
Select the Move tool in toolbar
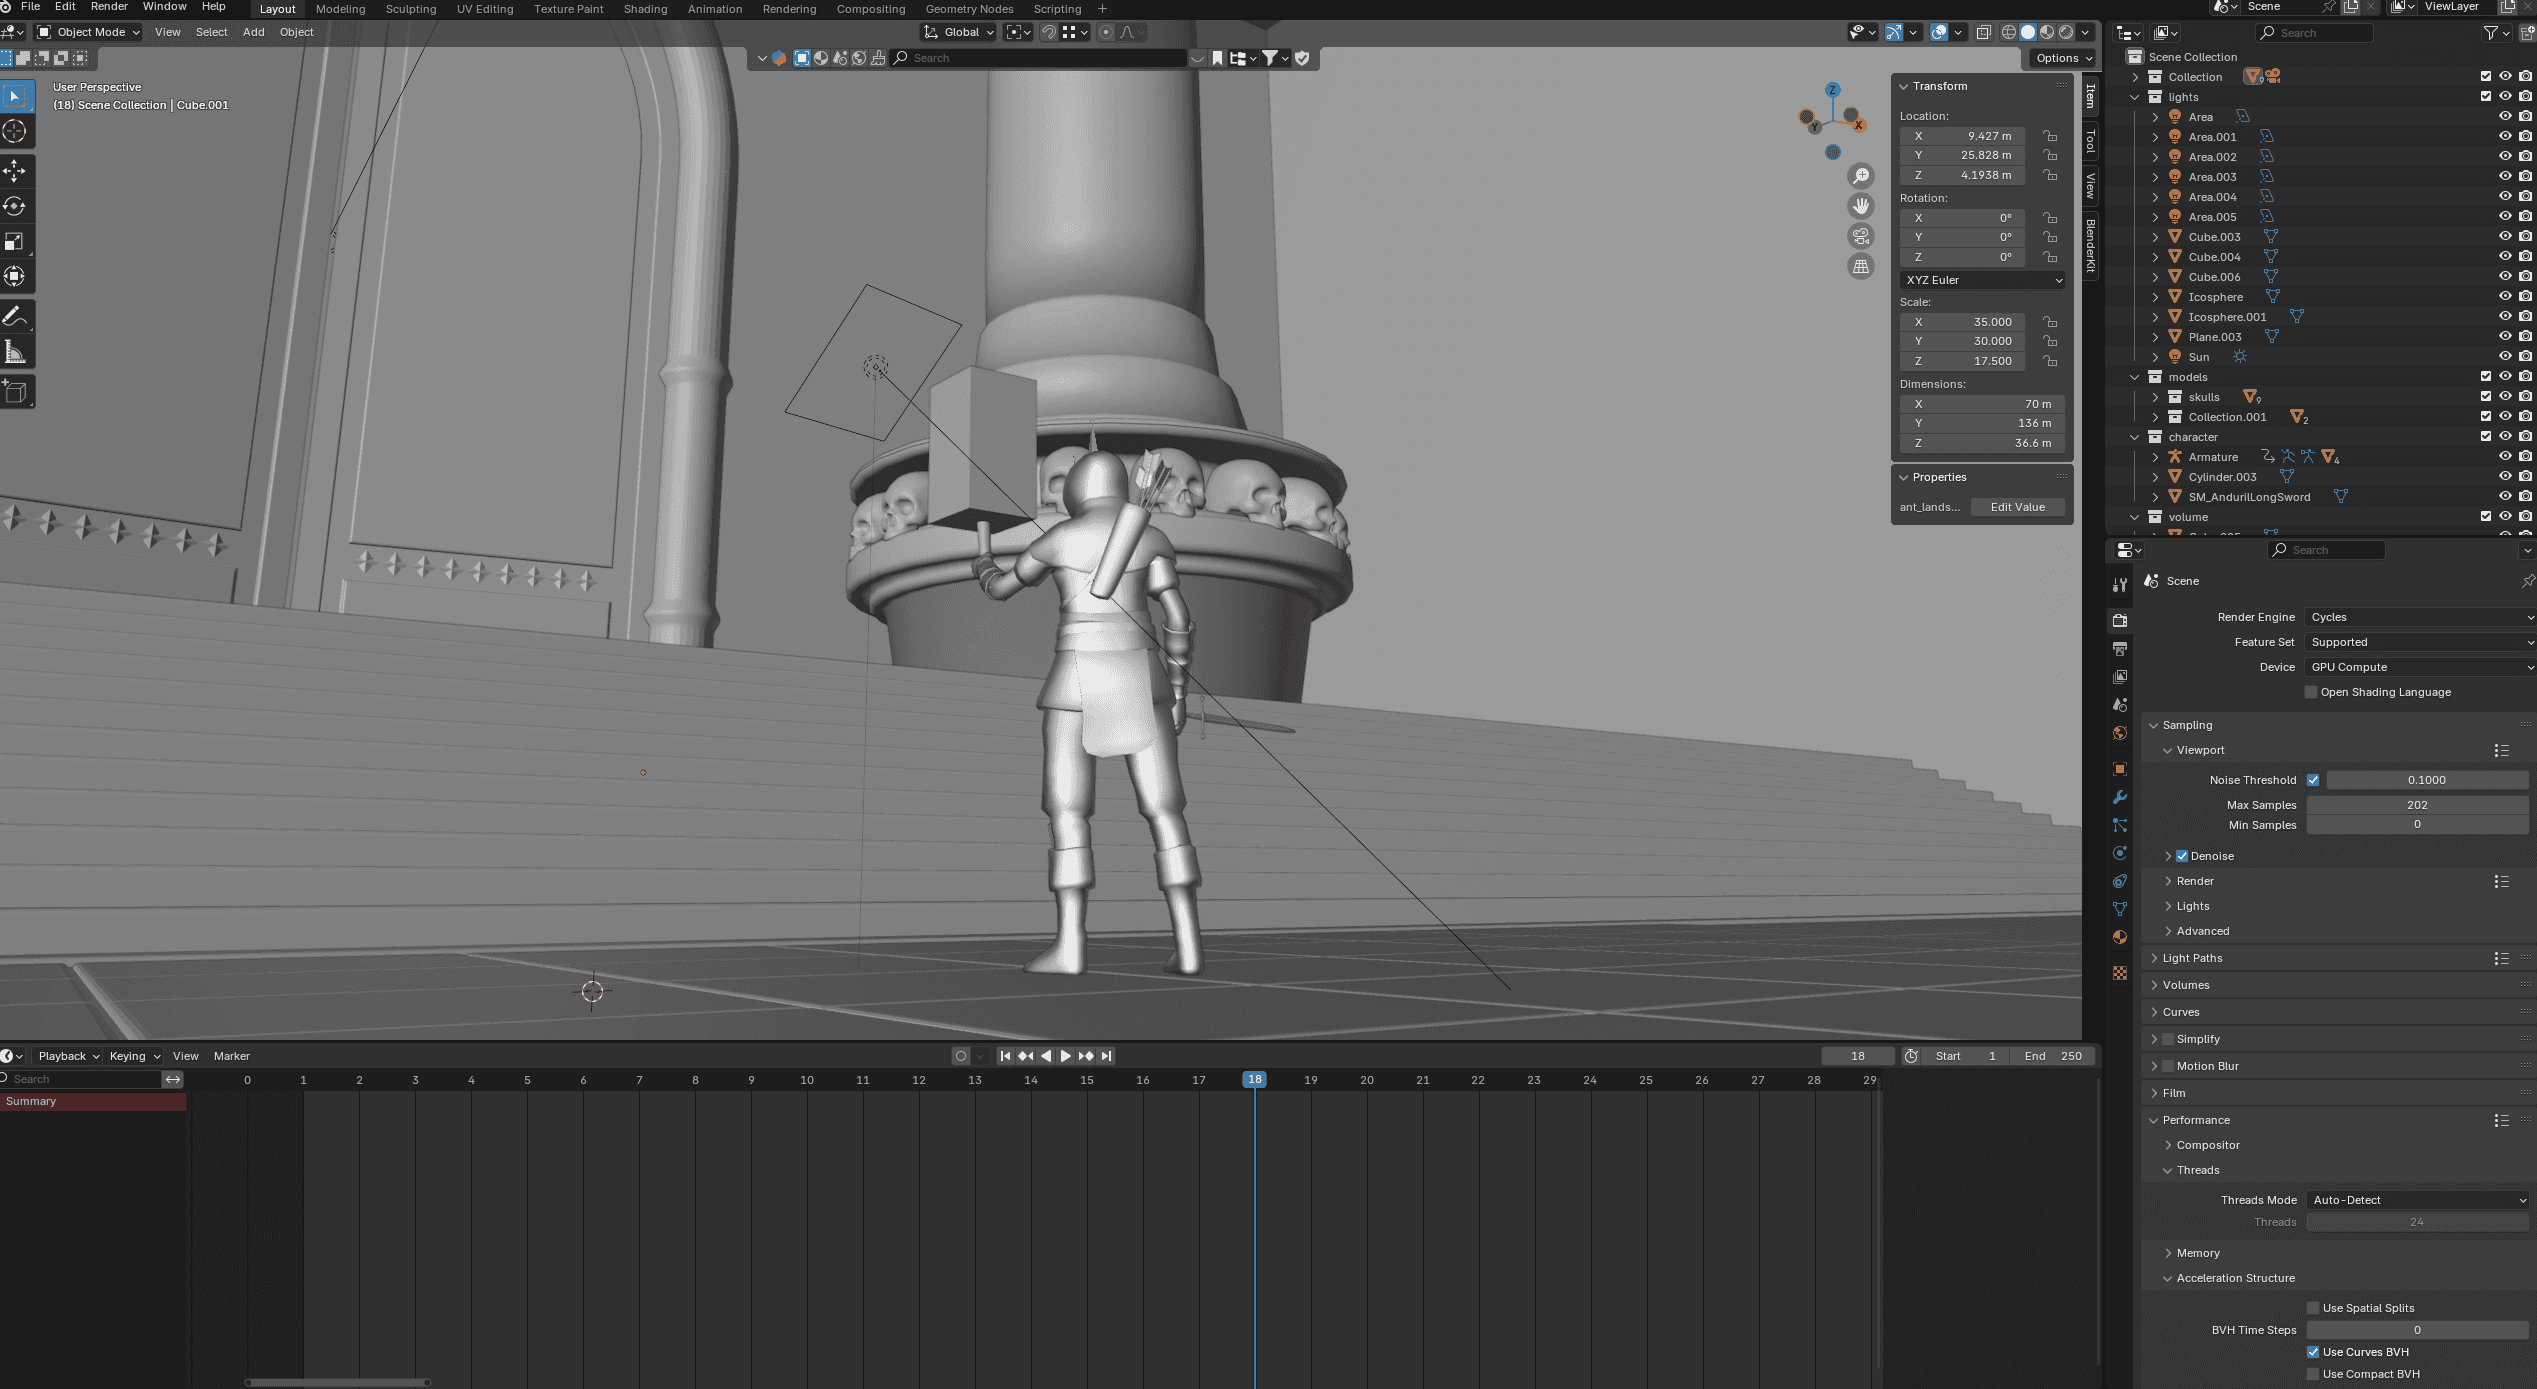pos(15,171)
